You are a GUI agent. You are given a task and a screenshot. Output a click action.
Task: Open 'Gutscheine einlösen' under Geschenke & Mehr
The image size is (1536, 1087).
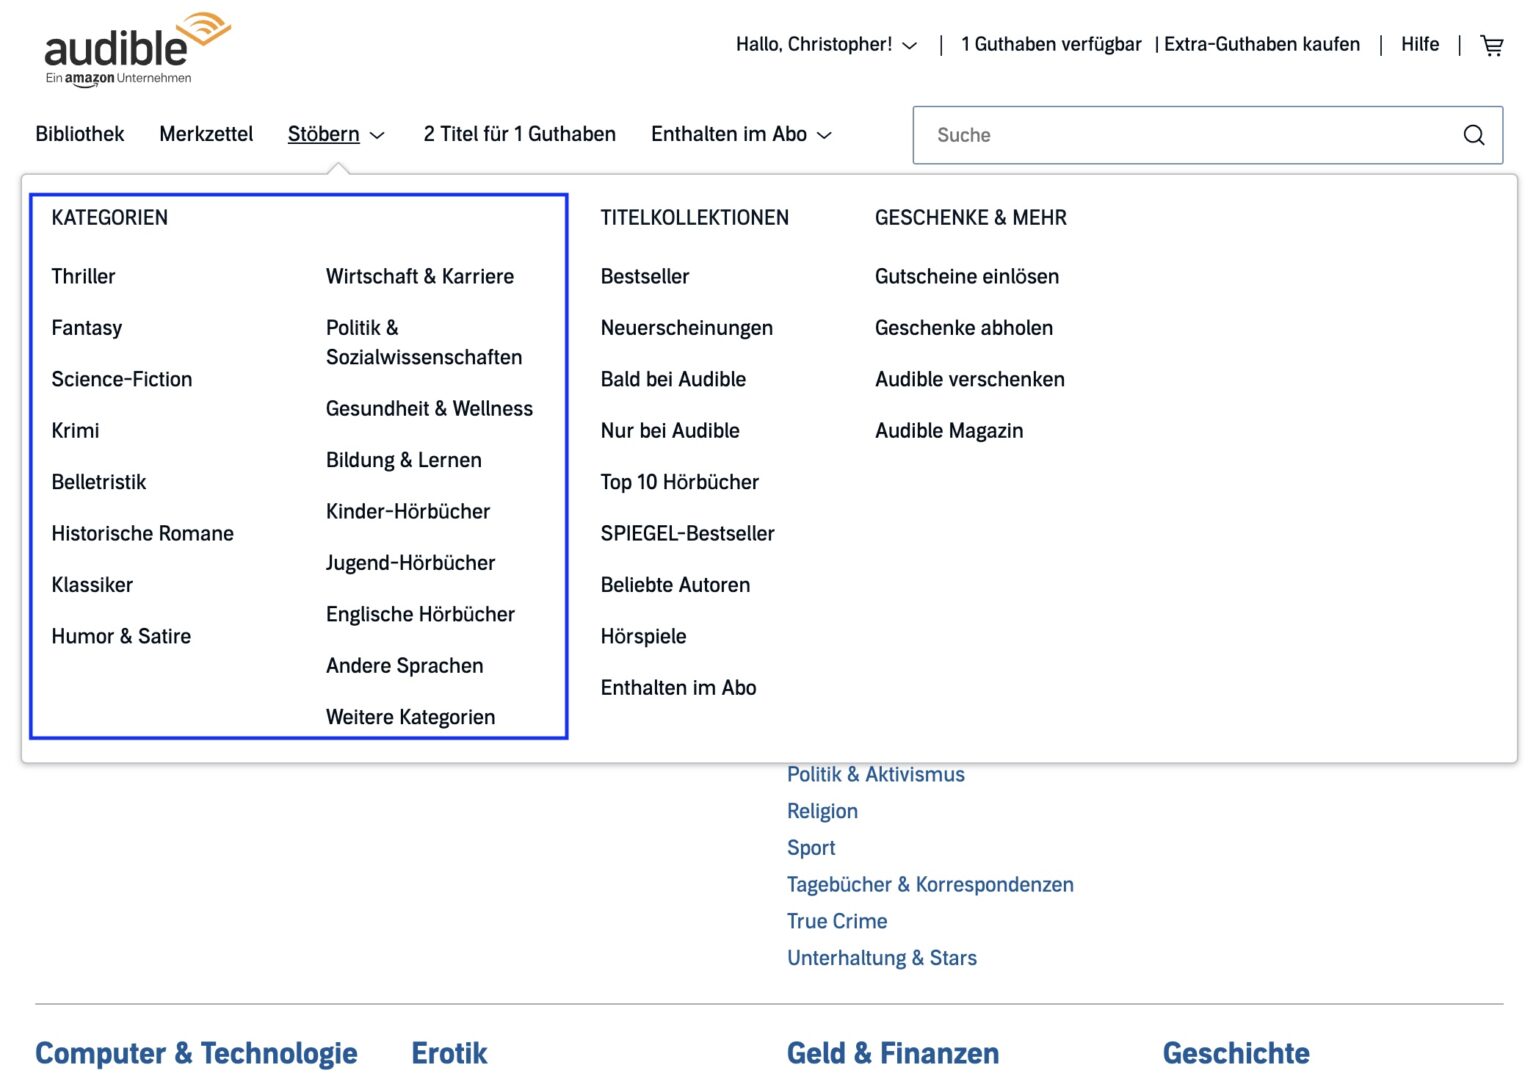pyautogui.click(x=966, y=277)
